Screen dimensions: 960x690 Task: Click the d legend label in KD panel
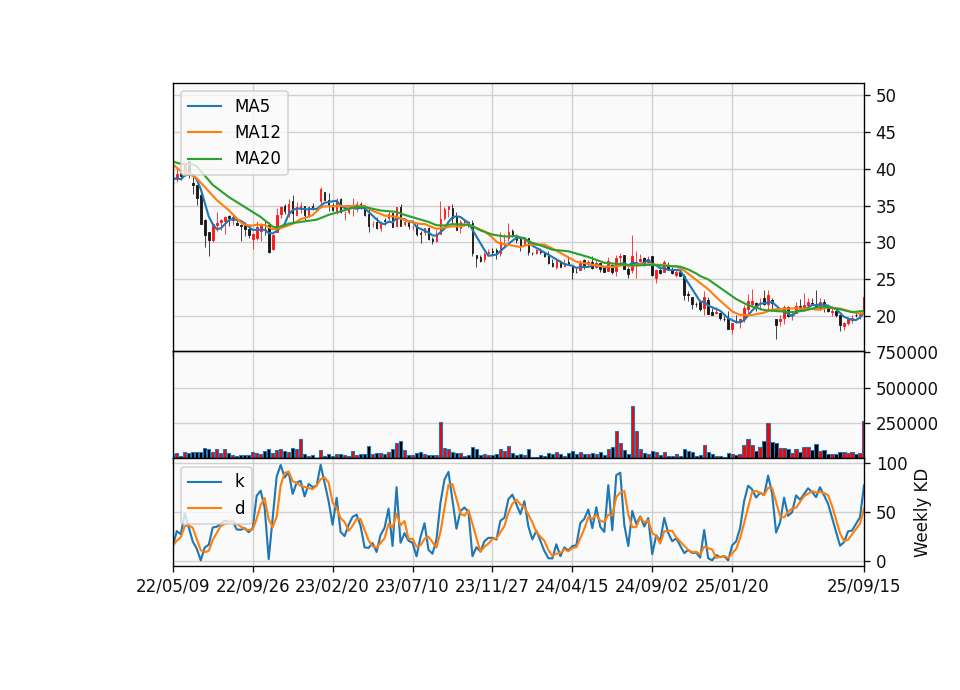(239, 508)
